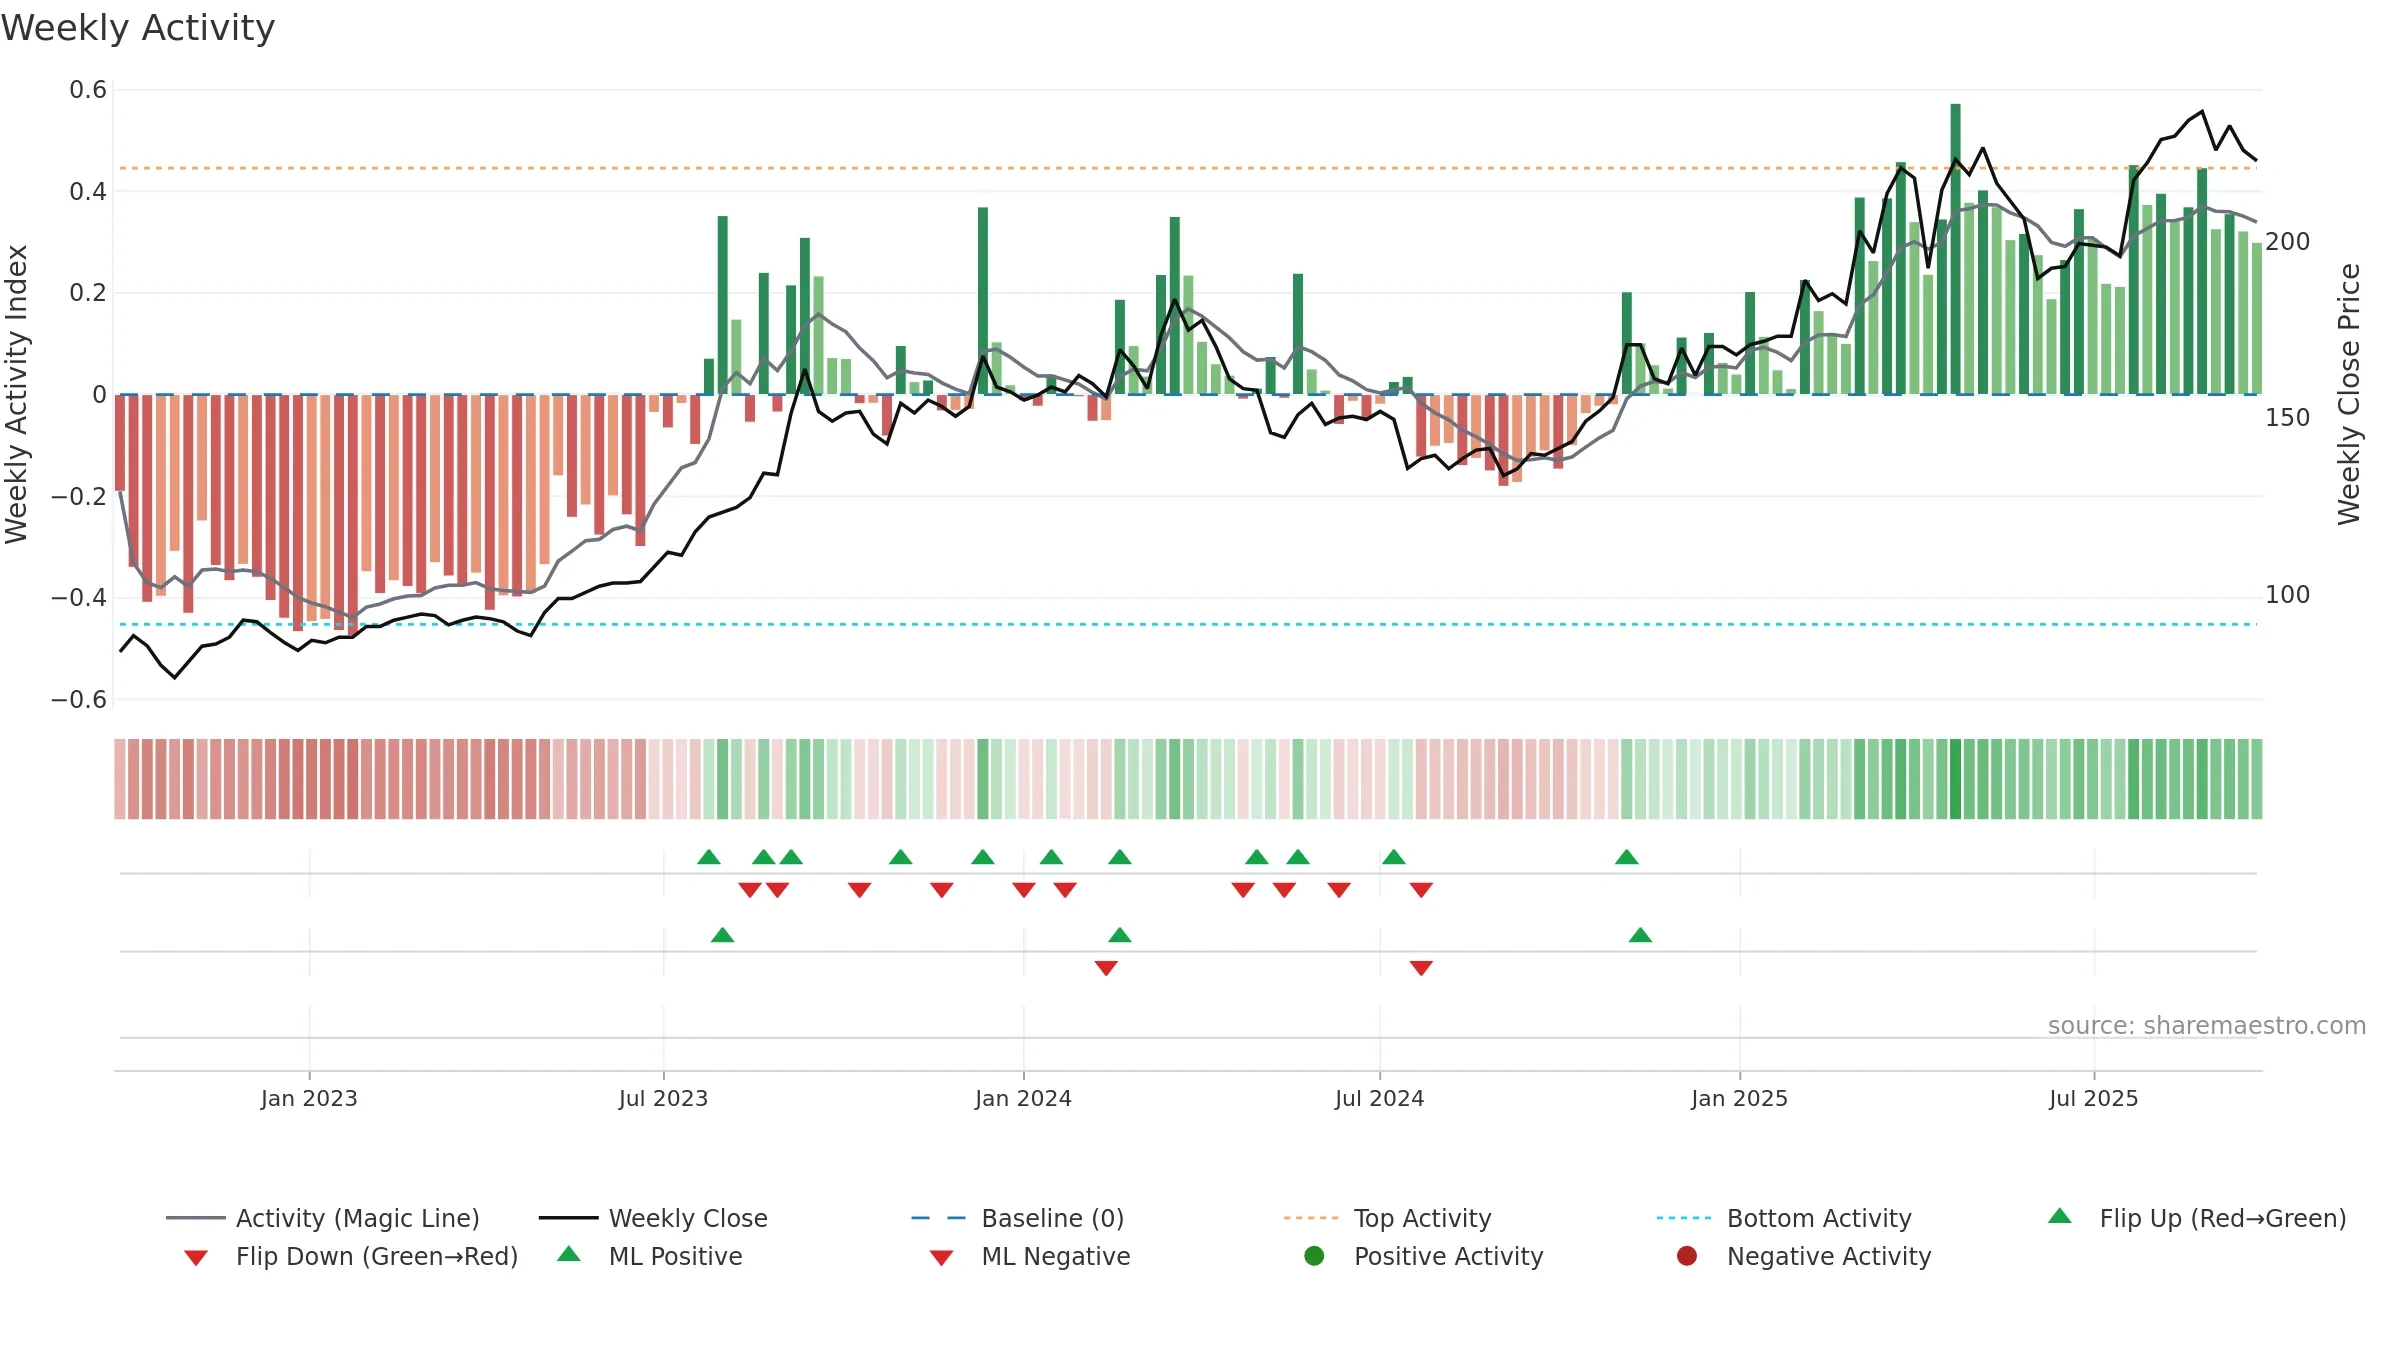Click the first flip down marker after Jul 2023

pos(750,890)
